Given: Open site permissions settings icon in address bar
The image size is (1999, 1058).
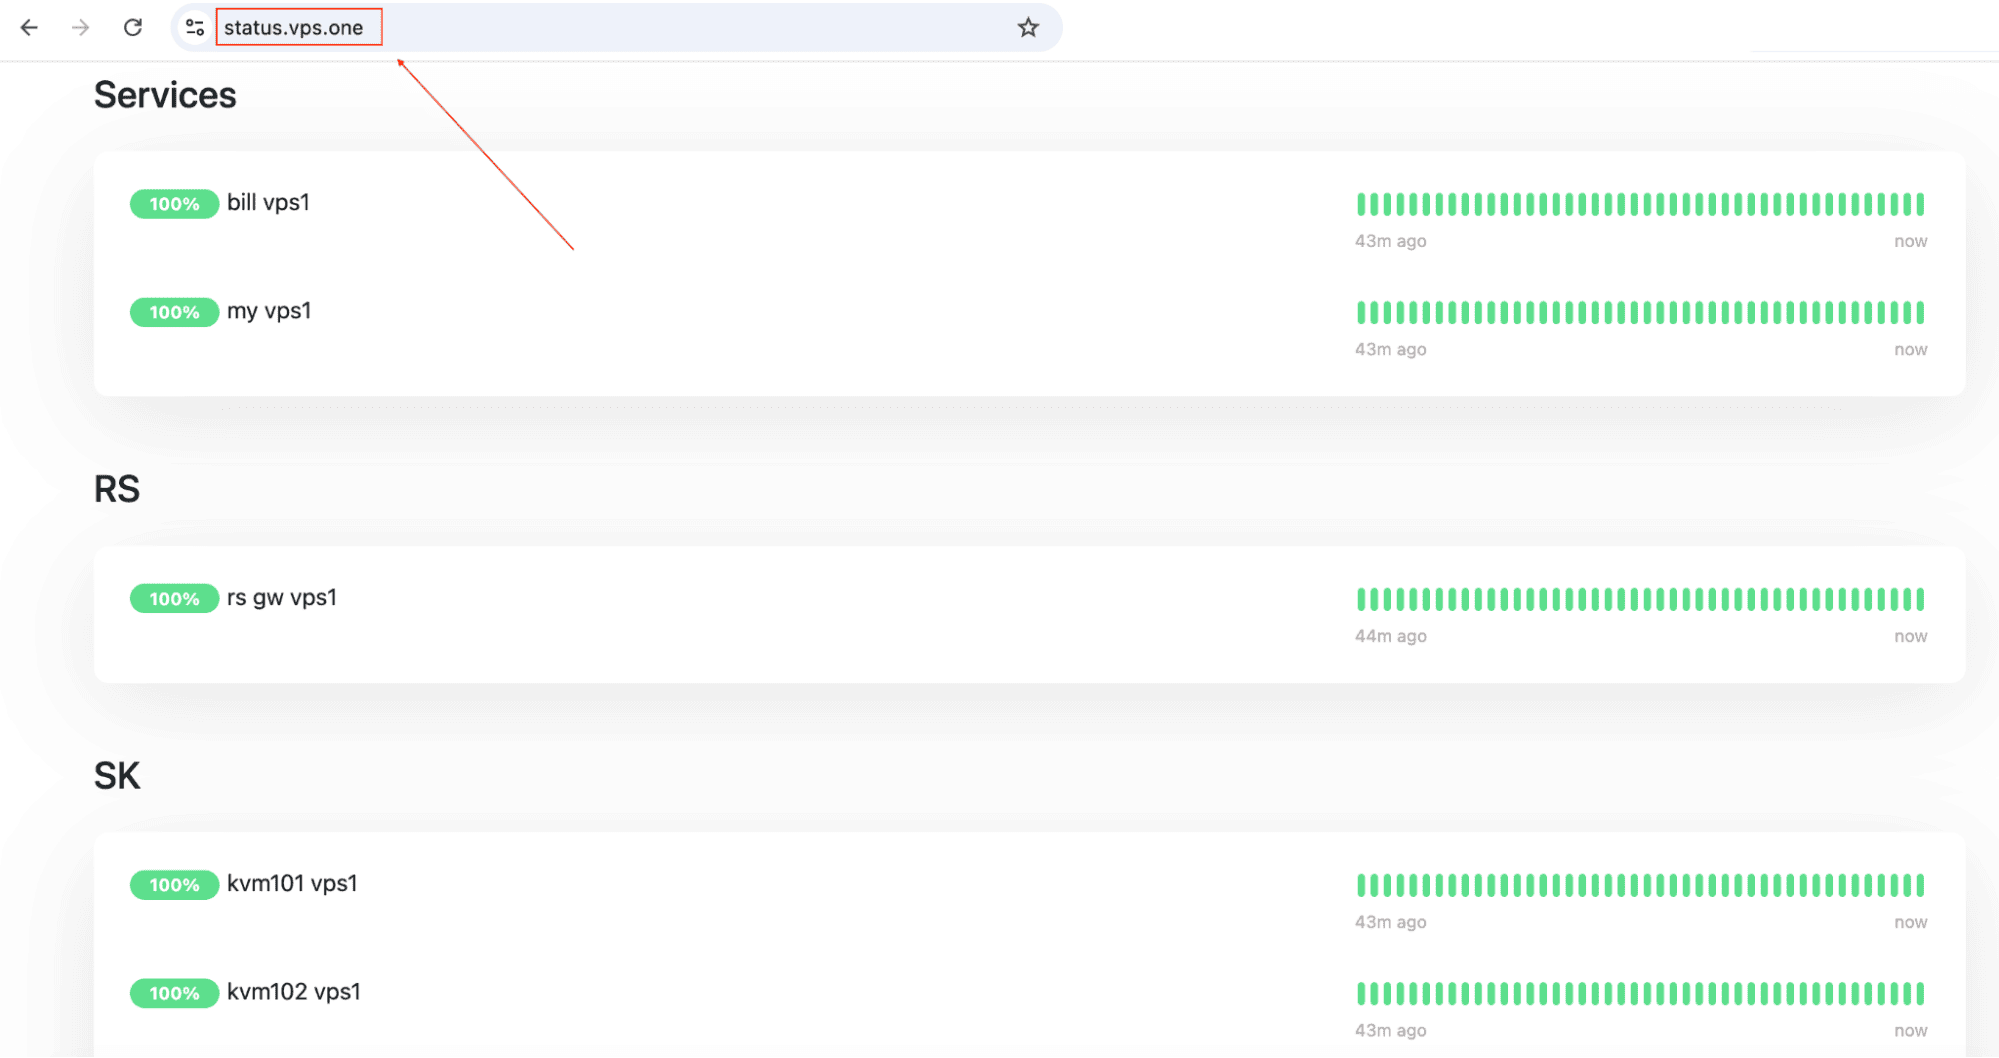Looking at the screenshot, I should tap(193, 27).
